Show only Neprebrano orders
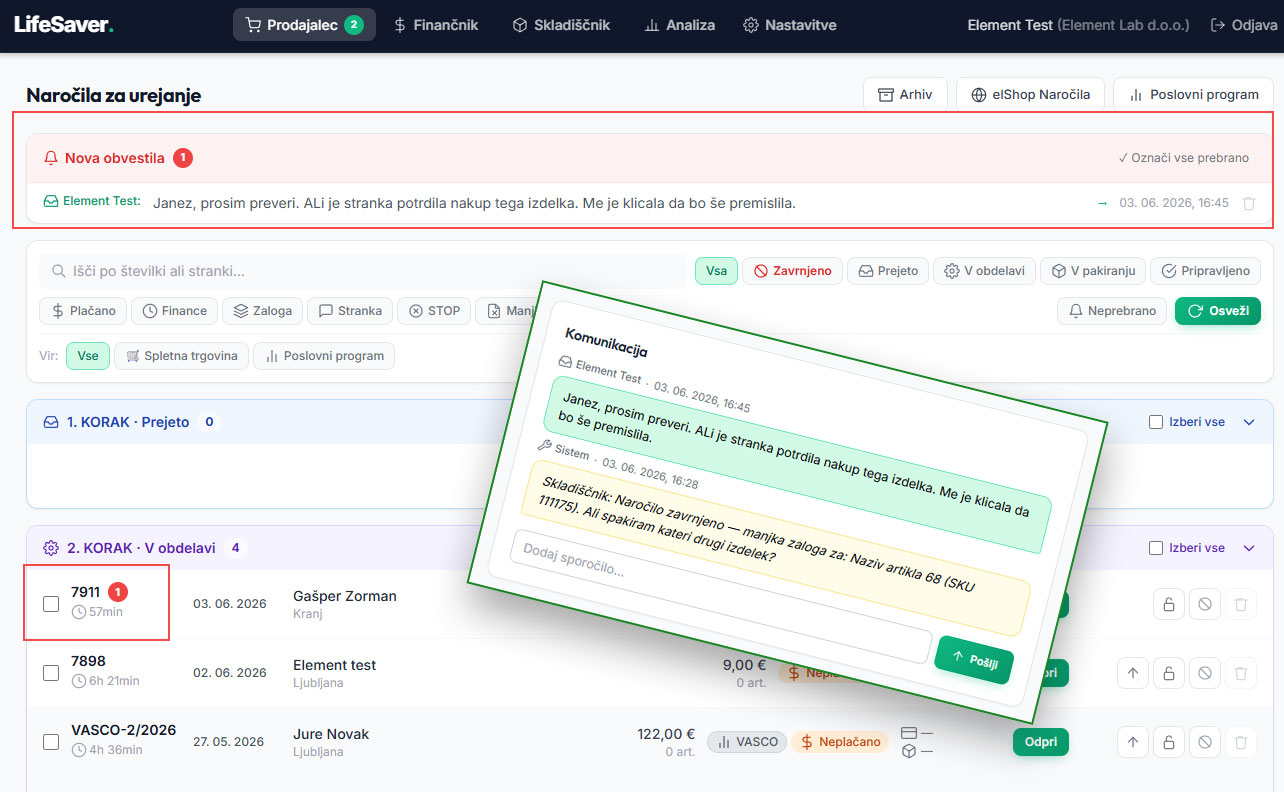This screenshot has height=792, width=1284. (1112, 311)
